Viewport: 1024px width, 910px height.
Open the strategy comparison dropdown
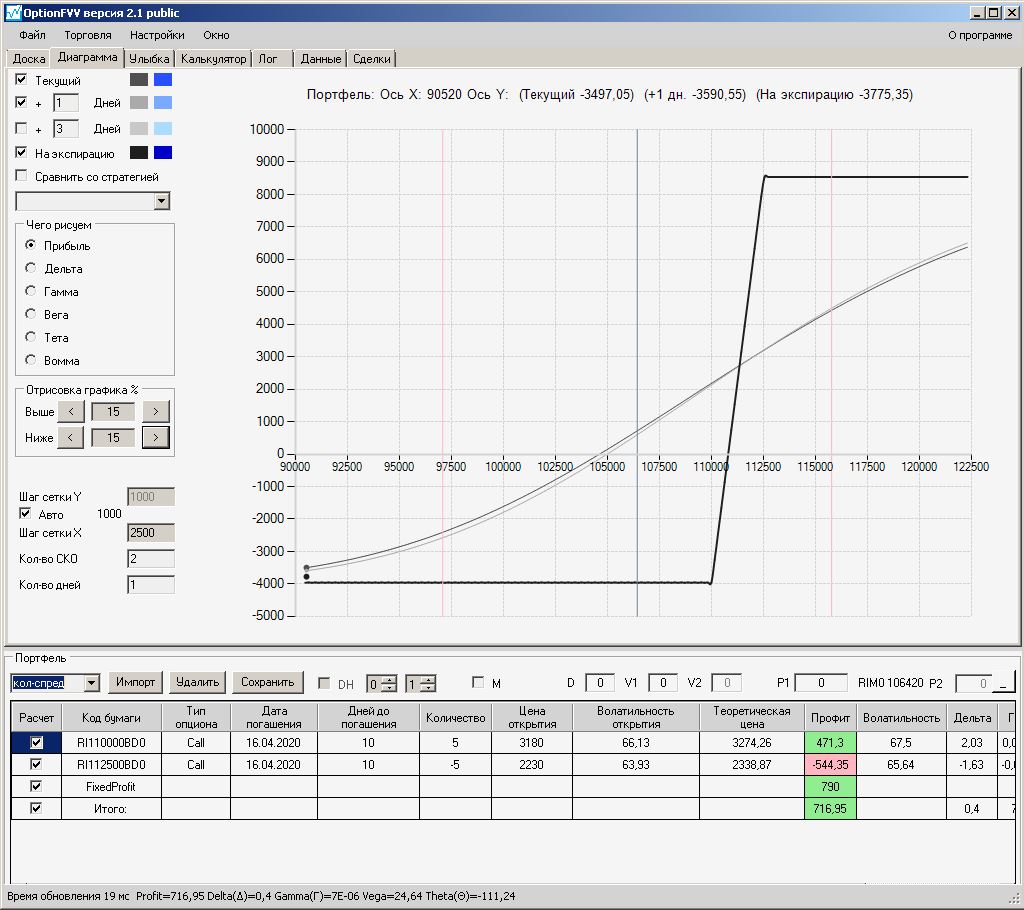161,201
